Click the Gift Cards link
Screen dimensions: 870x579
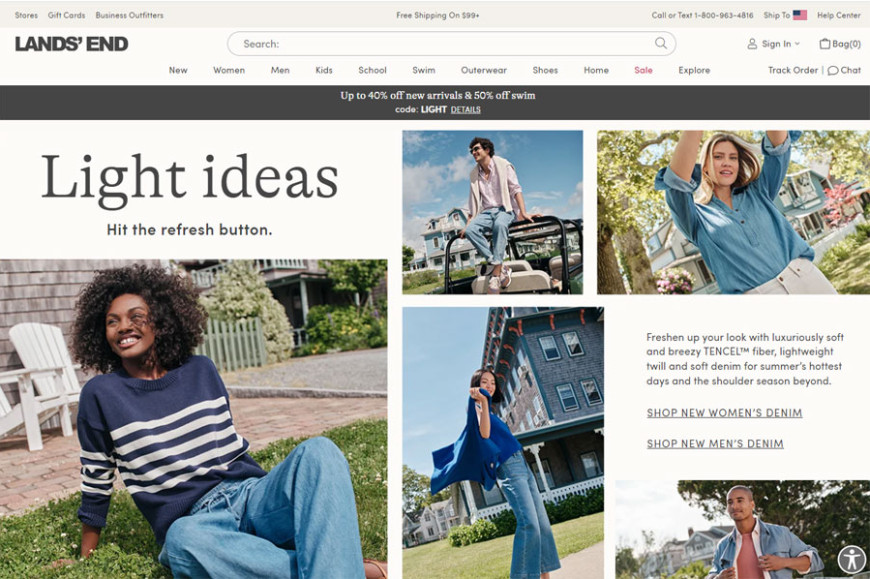click(67, 15)
